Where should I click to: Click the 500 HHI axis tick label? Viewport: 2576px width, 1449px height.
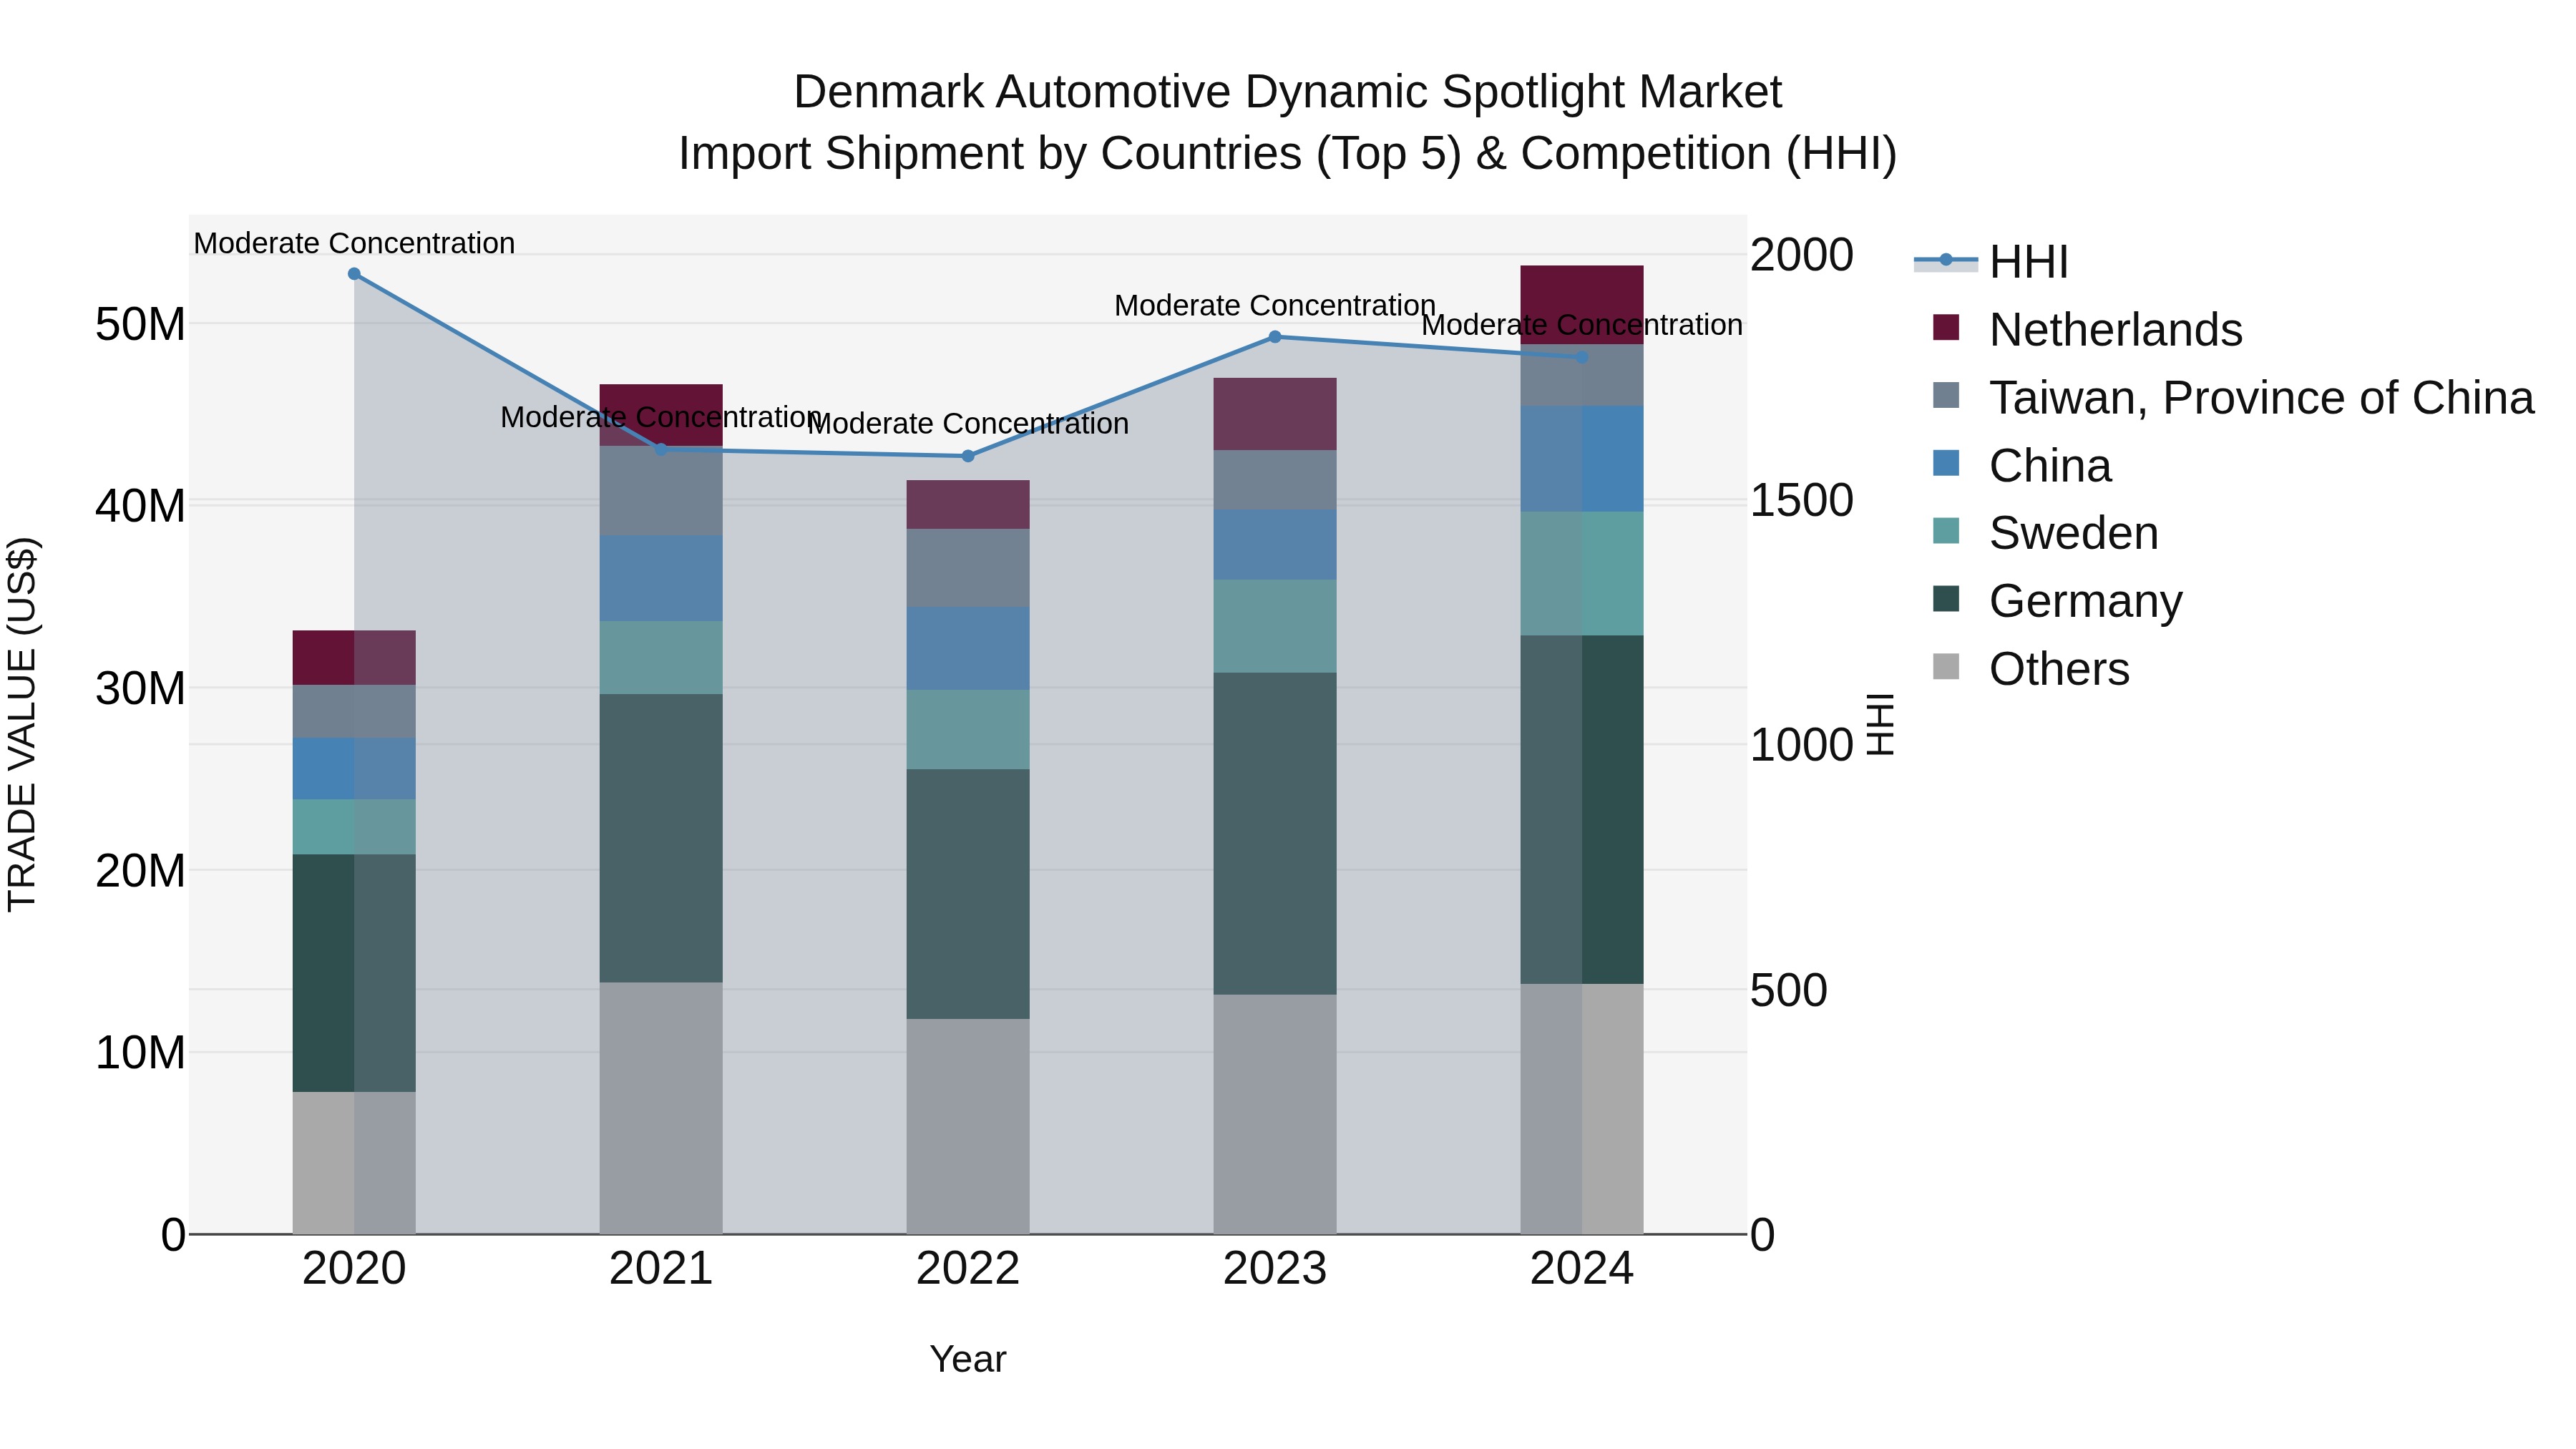click(1789, 990)
